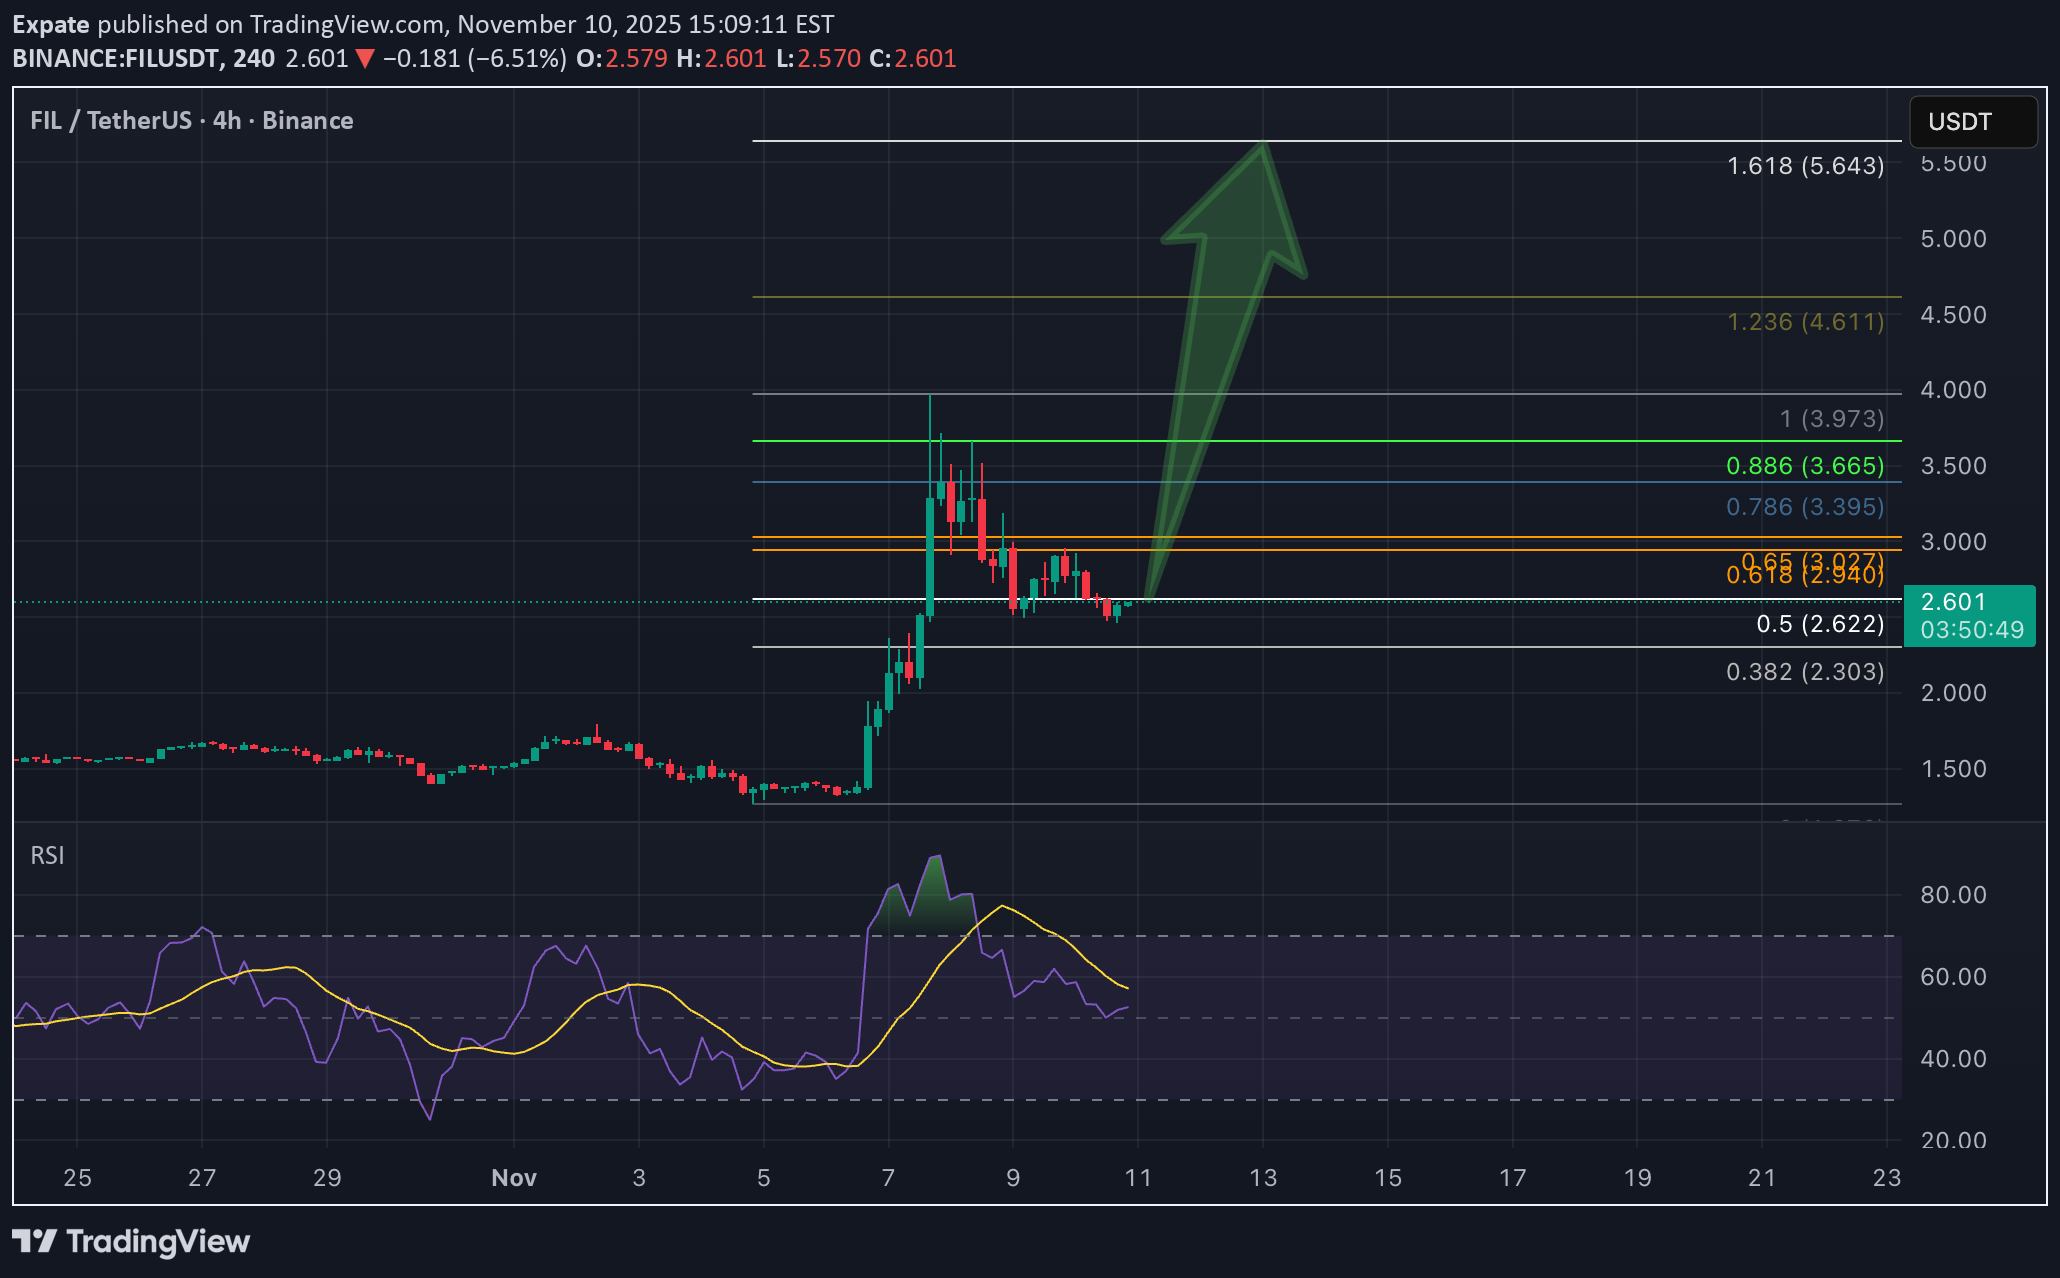
Task: Click the 1 (3.973) Fibonacci level label
Action: click(x=1831, y=419)
